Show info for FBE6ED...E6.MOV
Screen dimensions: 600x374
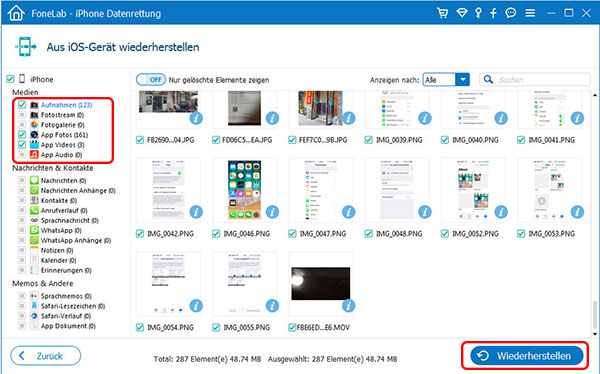pos(348,305)
